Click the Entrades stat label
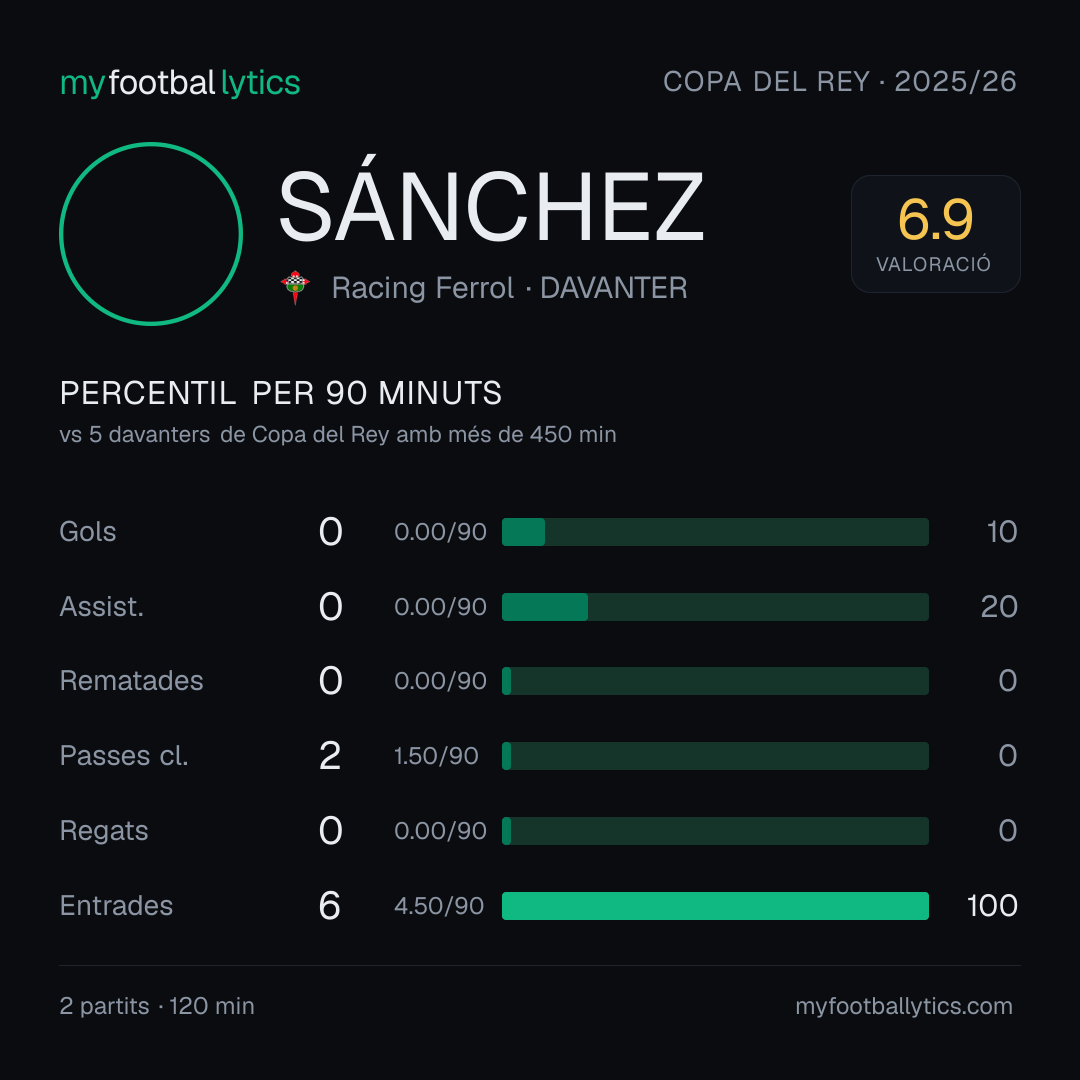This screenshot has height=1080, width=1080. click(x=116, y=905)
